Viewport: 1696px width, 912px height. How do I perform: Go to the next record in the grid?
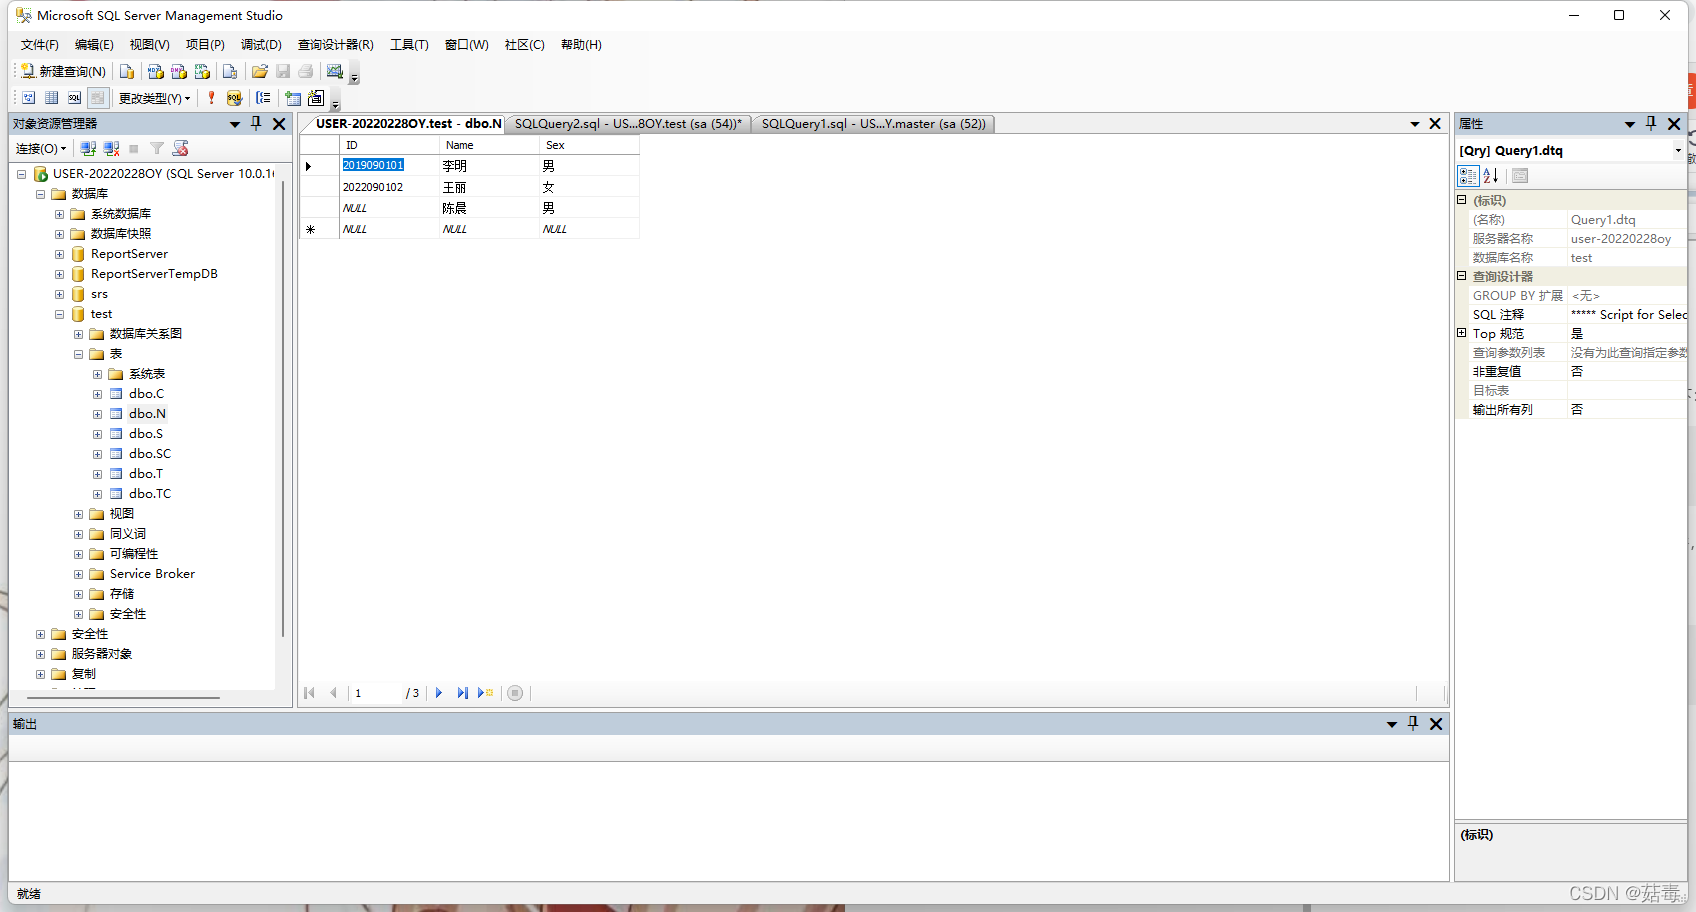(439, 693)
